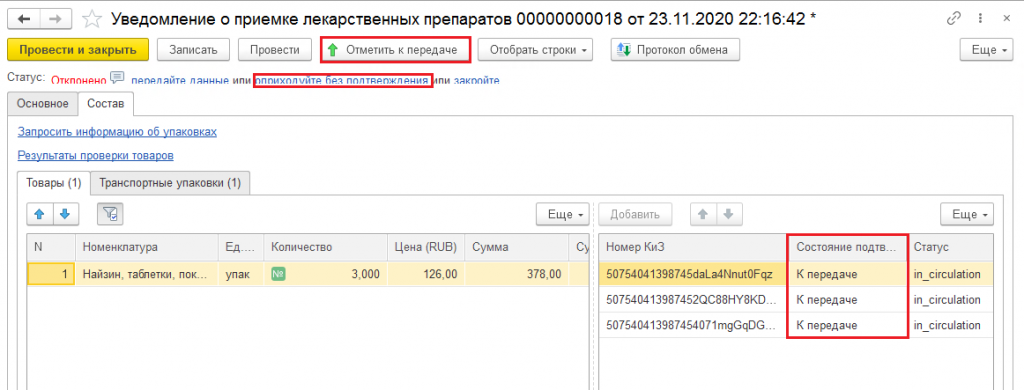Save document with 'Записать'
The width and height of the screenshot is (1024, 390).
(193, 50)
